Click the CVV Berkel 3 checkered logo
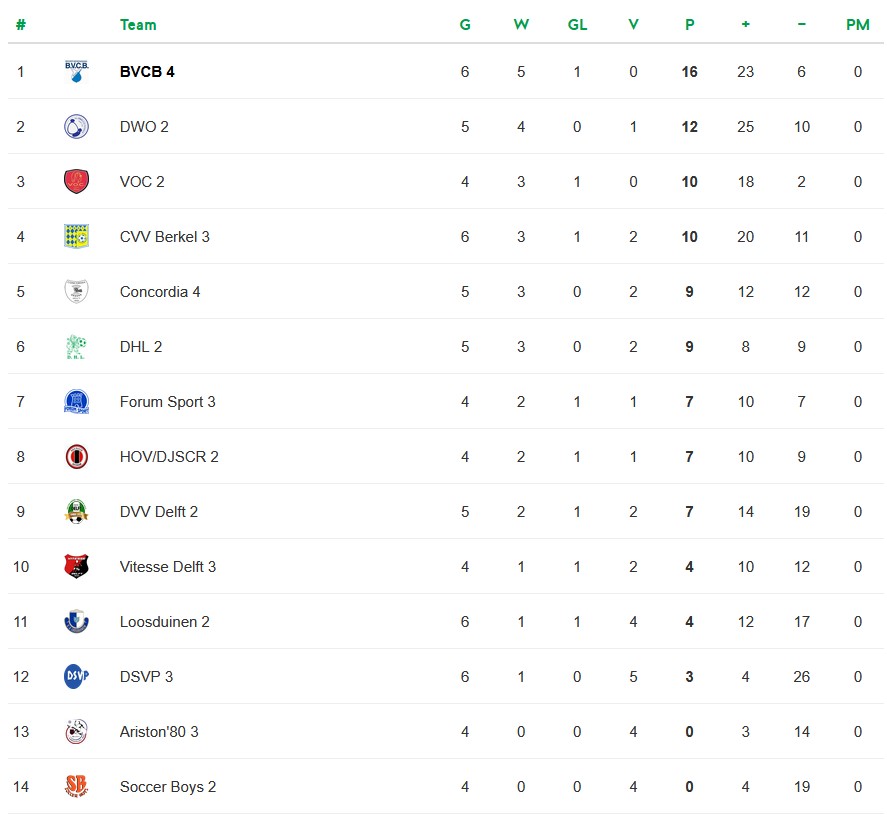The height and width of the screenshot is (824, 887). click(76, 237)
